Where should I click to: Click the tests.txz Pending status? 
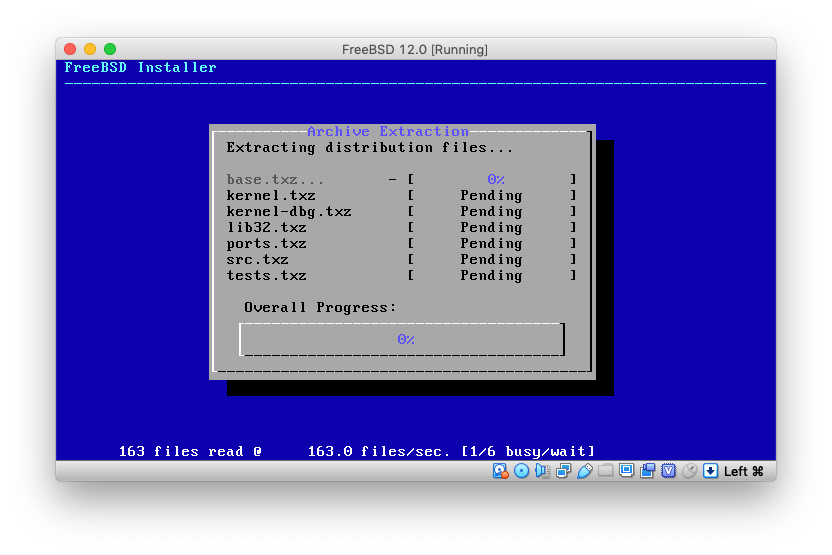(491, 276)
